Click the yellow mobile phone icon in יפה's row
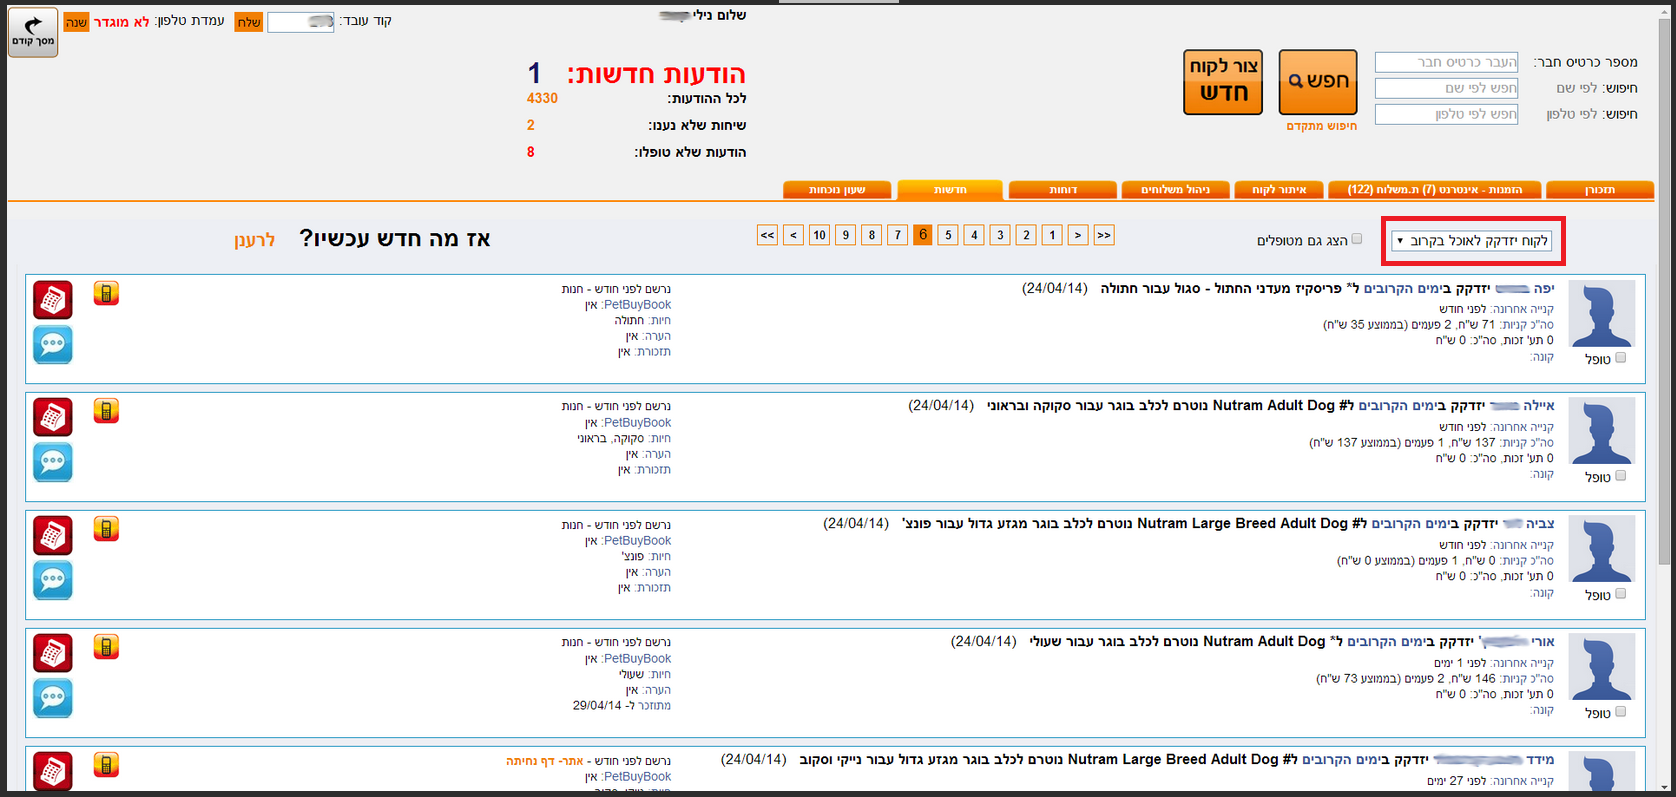 pyautogui.click(x=106, y=293)
